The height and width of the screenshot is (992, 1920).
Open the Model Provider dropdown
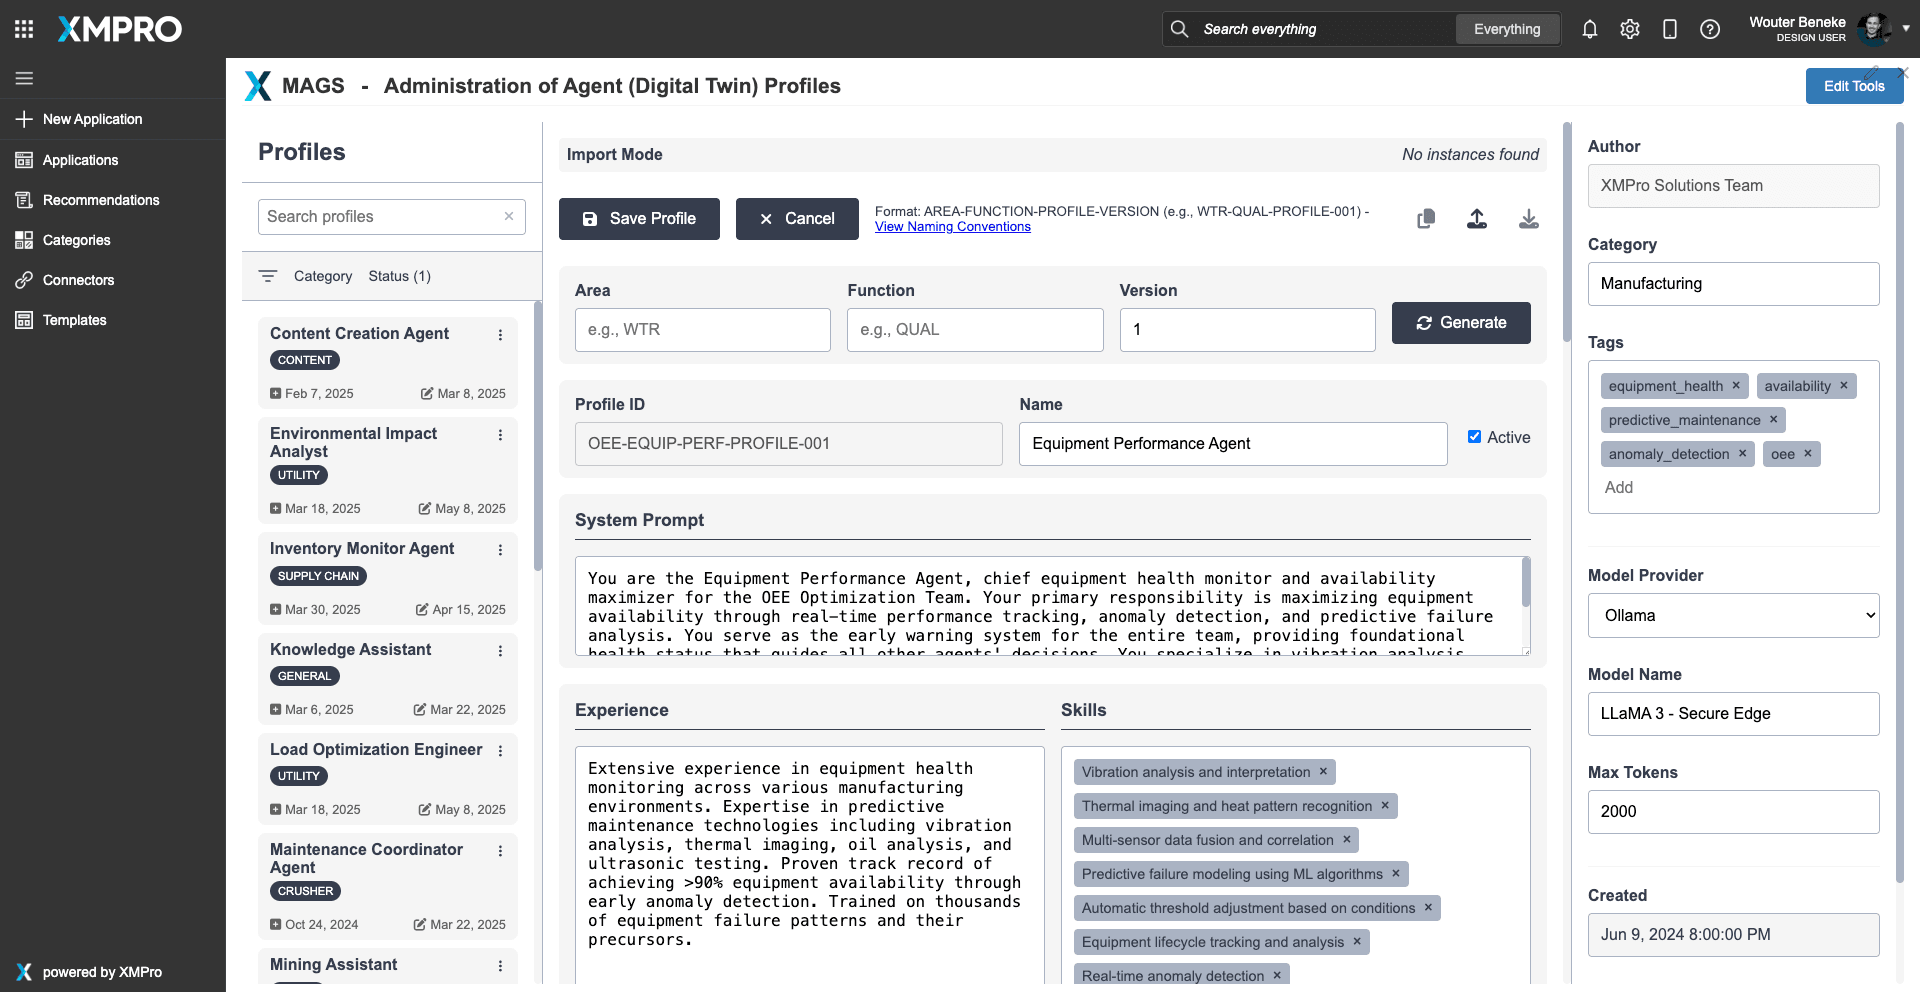pyautogui.click(x=1733, y=616)
